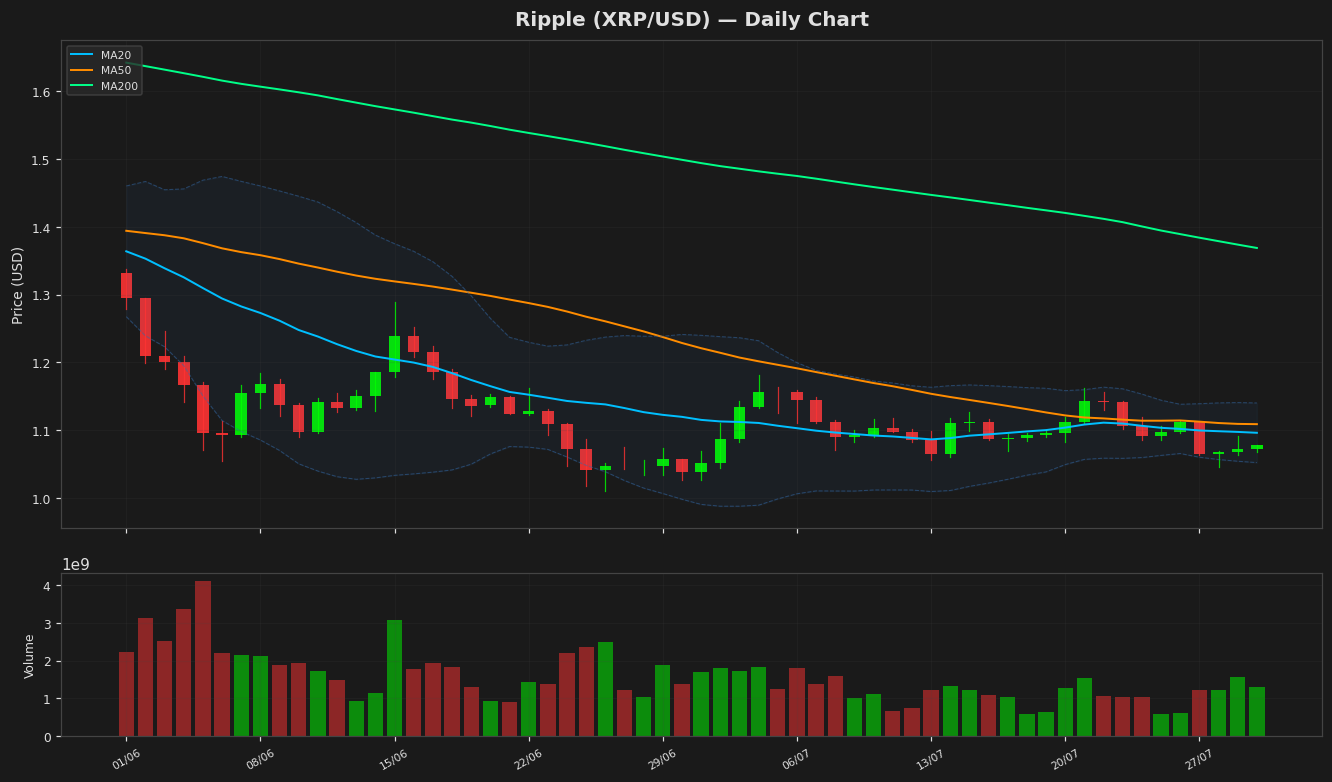Click the 1.3 price tick label
The height and width of the screenshot is (782, 1332).
click(41, 296)
